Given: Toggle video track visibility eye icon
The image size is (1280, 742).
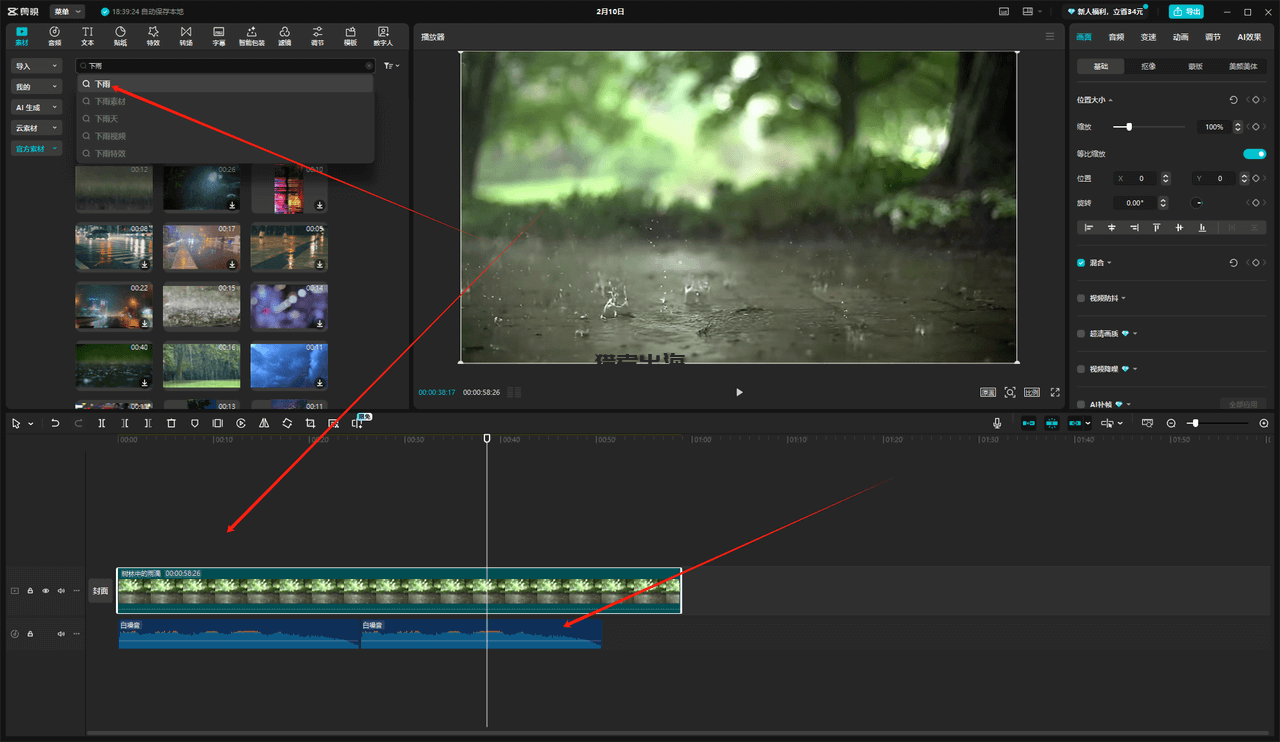Looking at the screenshot, I should (45, 591).
